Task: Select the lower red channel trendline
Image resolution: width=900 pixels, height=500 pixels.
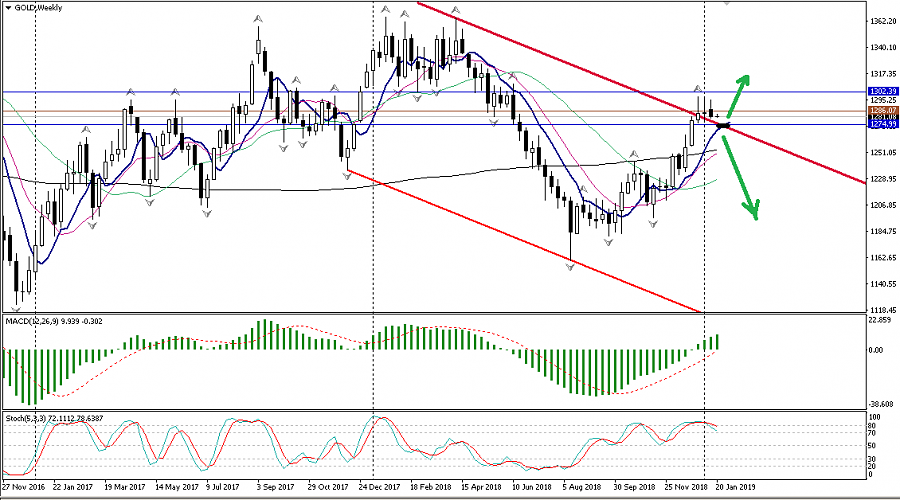Action: coord(520,238)
